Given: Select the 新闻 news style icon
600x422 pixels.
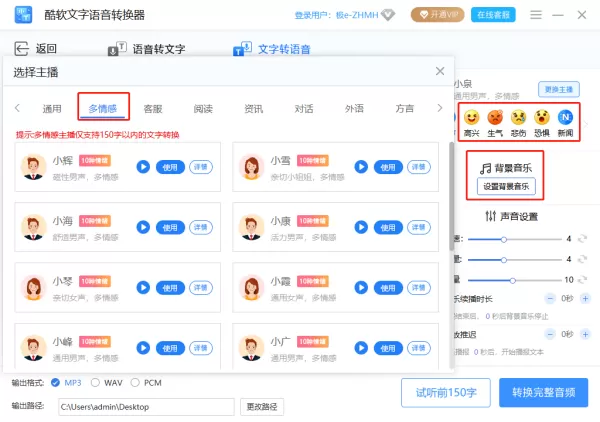Looking at the screenshot, I should tap(565, 117).
